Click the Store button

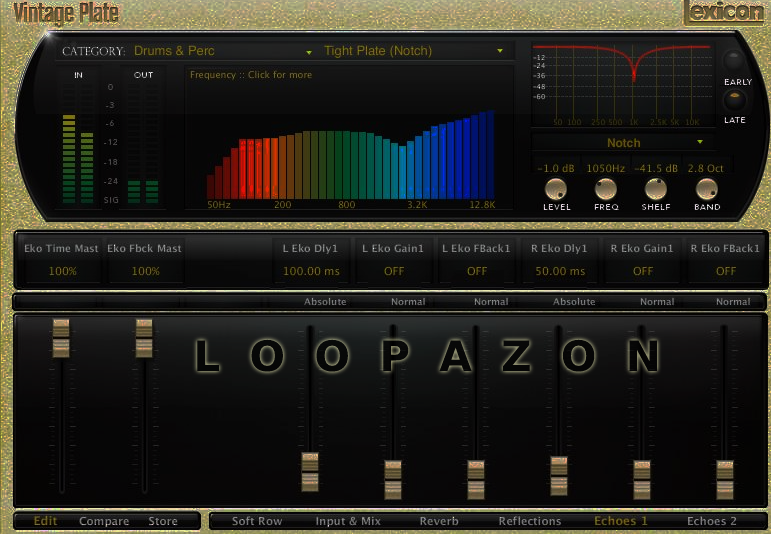click(x=163, y=521)
